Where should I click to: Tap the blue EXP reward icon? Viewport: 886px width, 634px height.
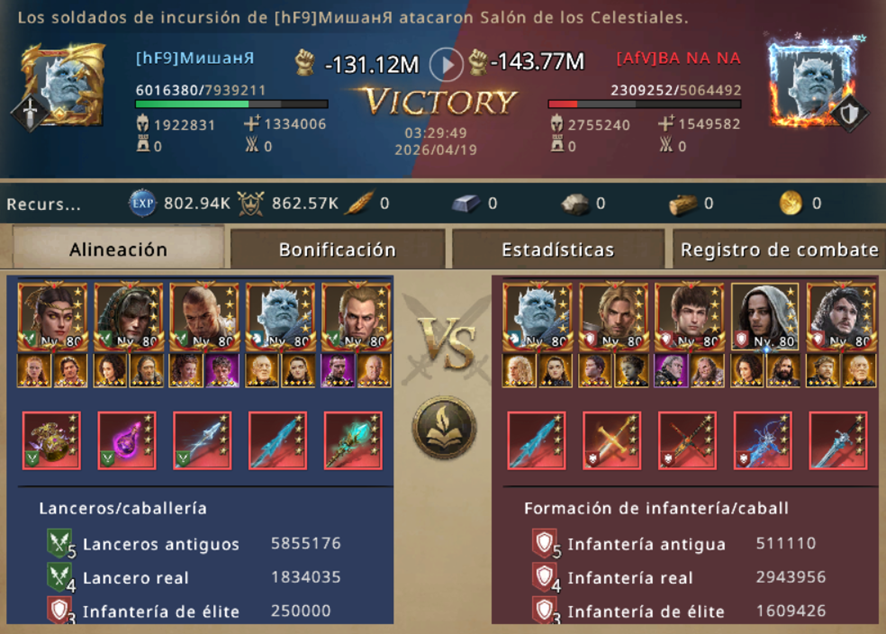point(142,203)
